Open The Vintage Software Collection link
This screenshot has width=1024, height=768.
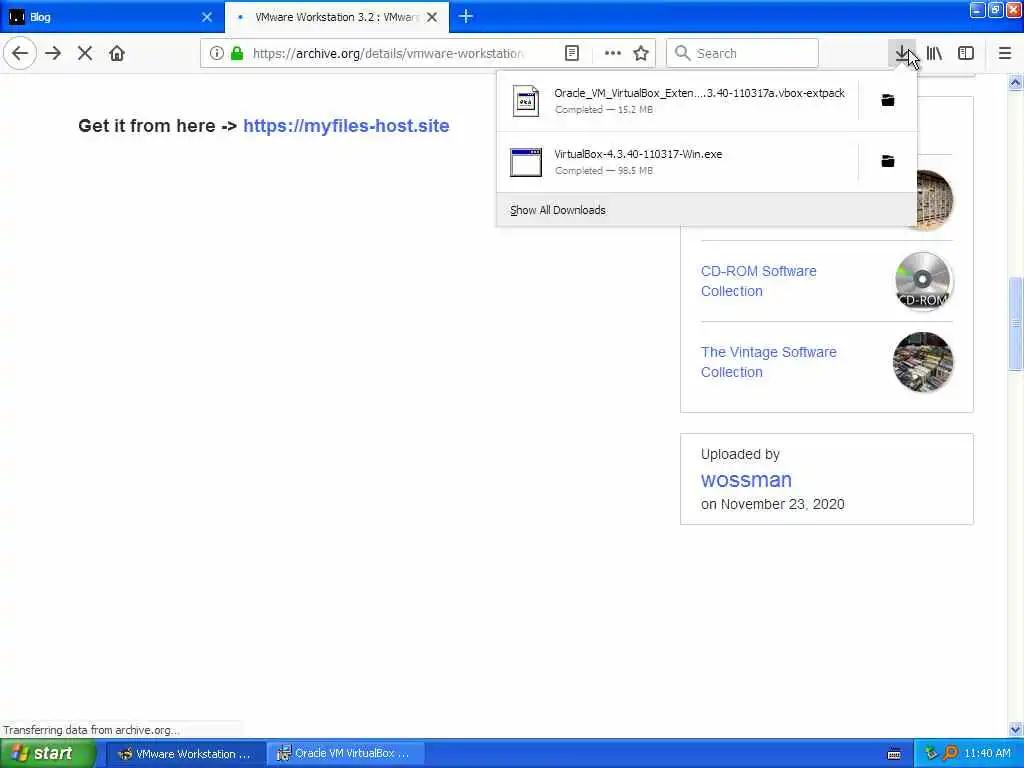click(x=768, y=362)
